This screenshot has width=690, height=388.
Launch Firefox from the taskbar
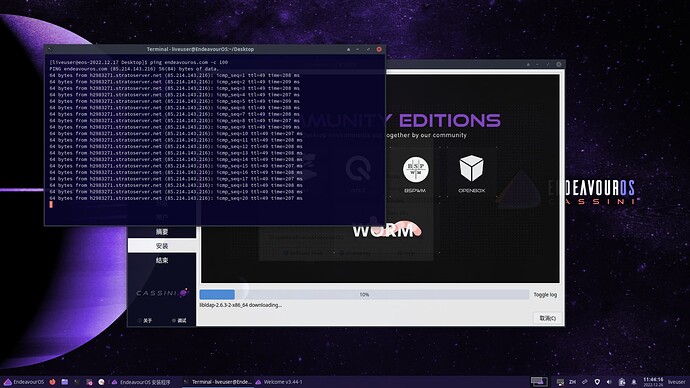click(52, 382)
